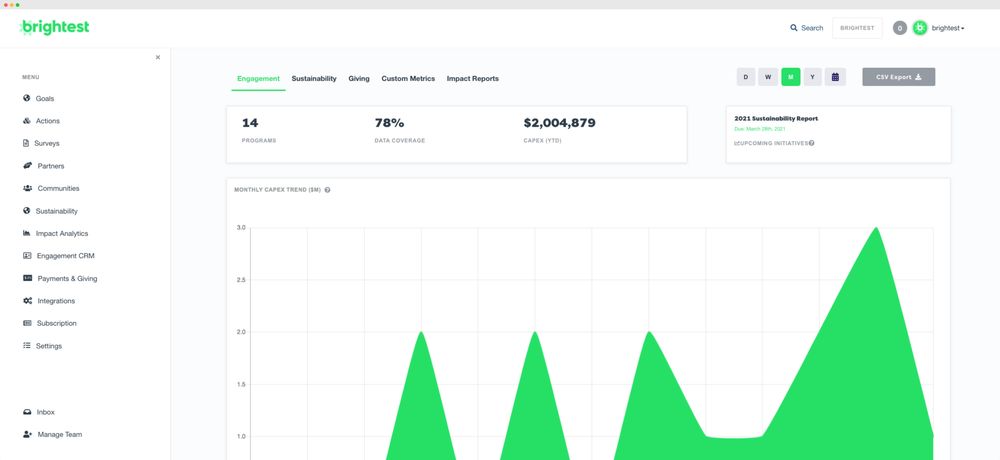Image resolution: width=1000 pixels, height=460 pixels.
Task: Switch to the Sustainability tab
Action: (x=314, y=78)
